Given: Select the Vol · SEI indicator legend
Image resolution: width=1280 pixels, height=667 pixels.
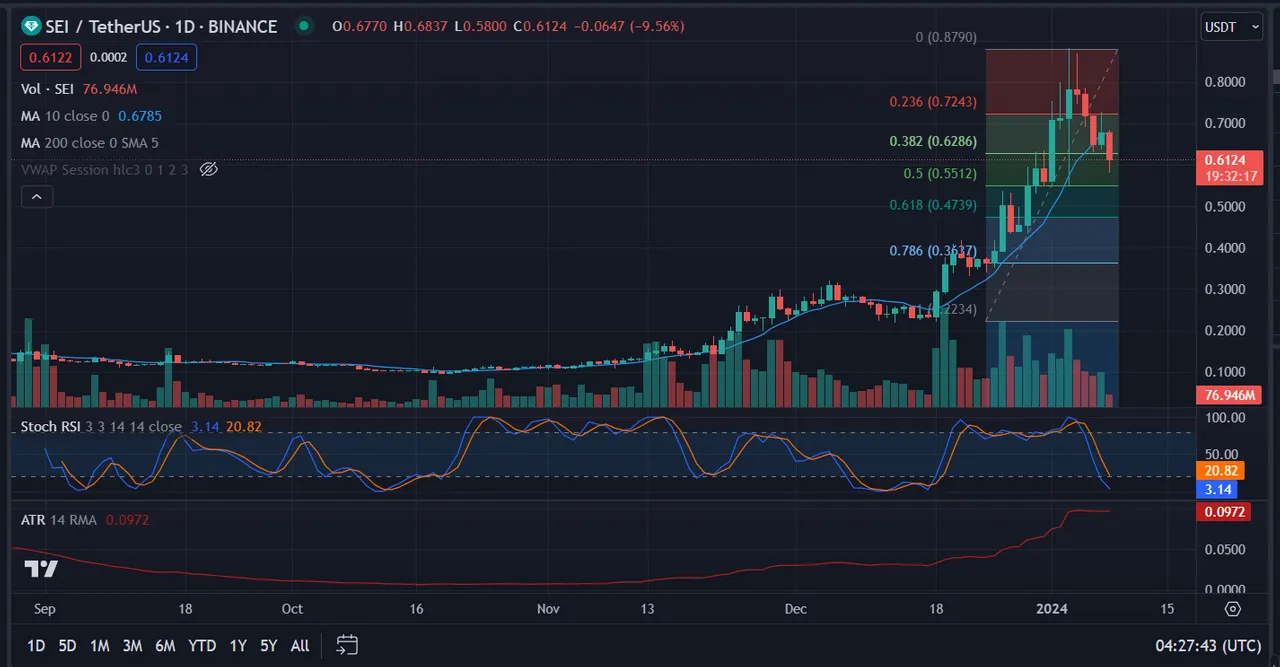Looking at the screenshot, I should 79,89.
